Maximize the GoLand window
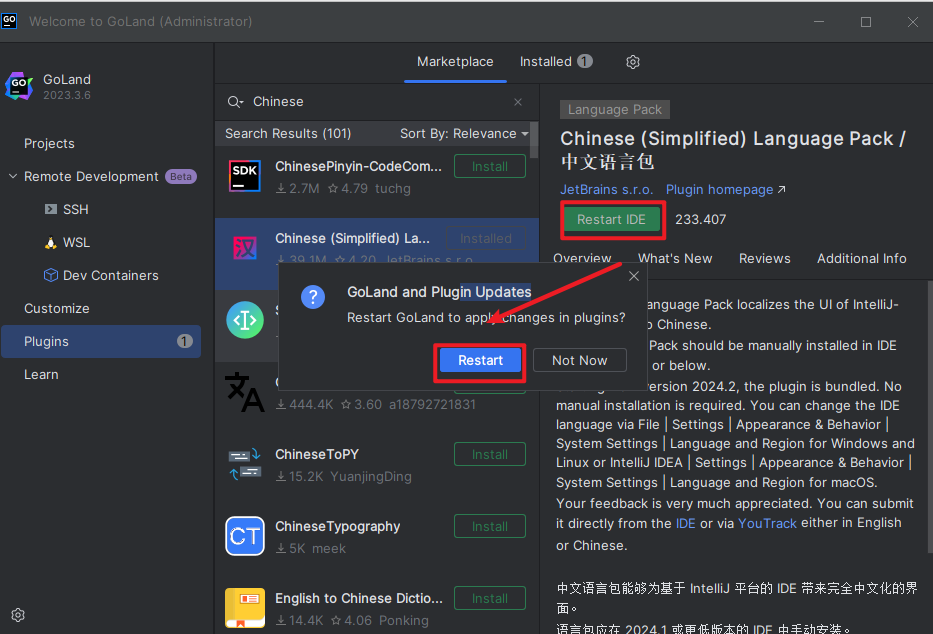This screenshot has width=933, height=634. coord(866,22)
